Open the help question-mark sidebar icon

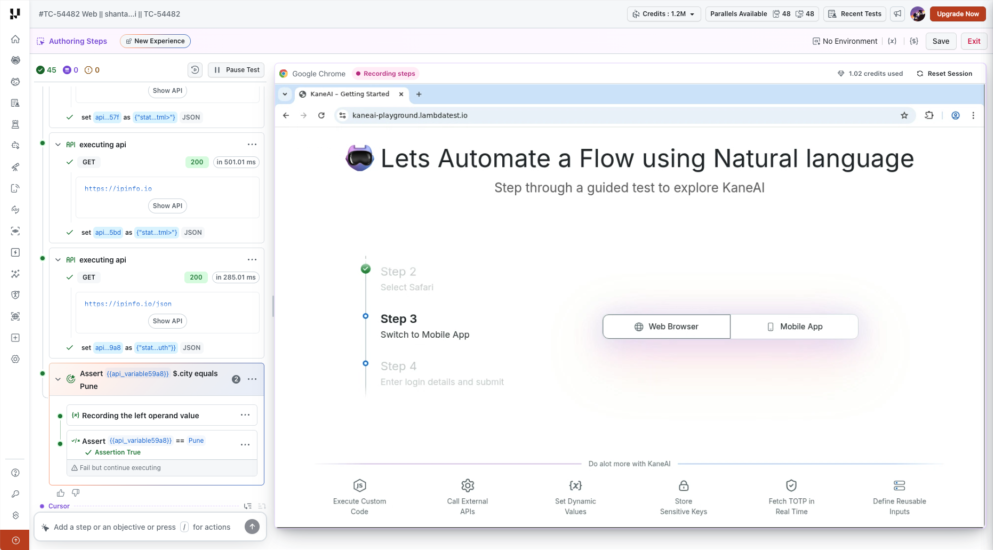(15, 473)
